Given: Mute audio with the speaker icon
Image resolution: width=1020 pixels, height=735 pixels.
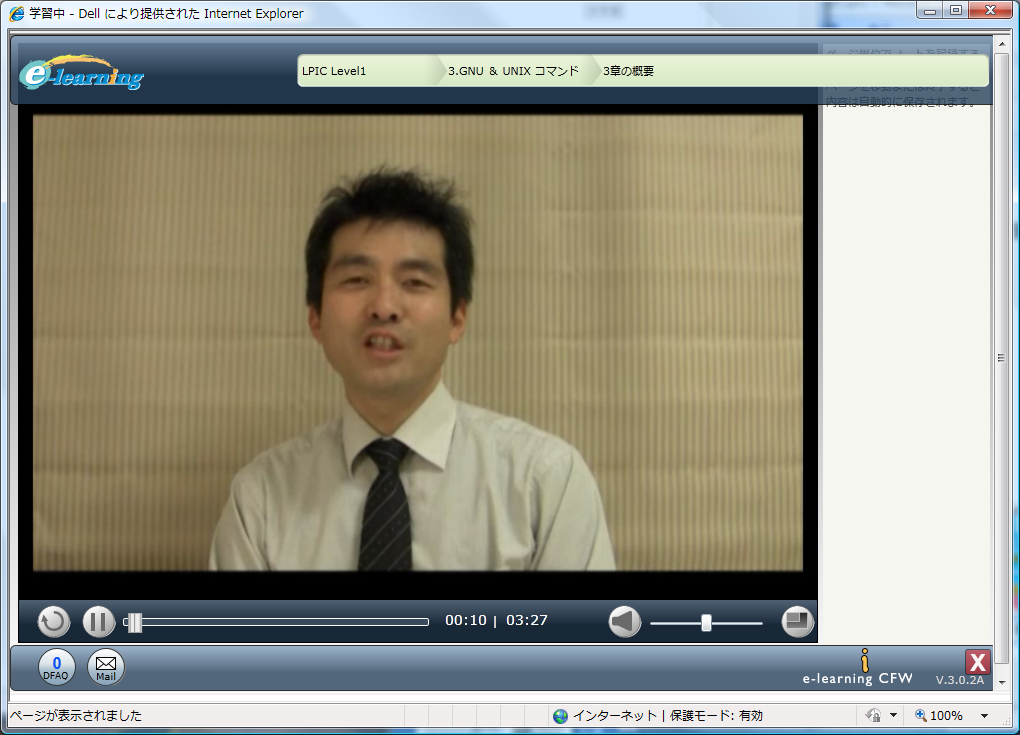Looking at the screenshot, I should tap(624, 621).
